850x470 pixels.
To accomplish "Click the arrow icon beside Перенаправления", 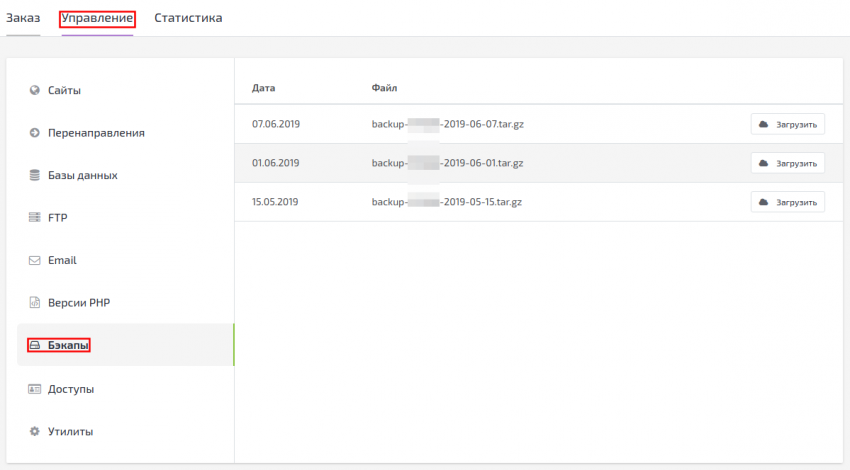I will (34, 133).
